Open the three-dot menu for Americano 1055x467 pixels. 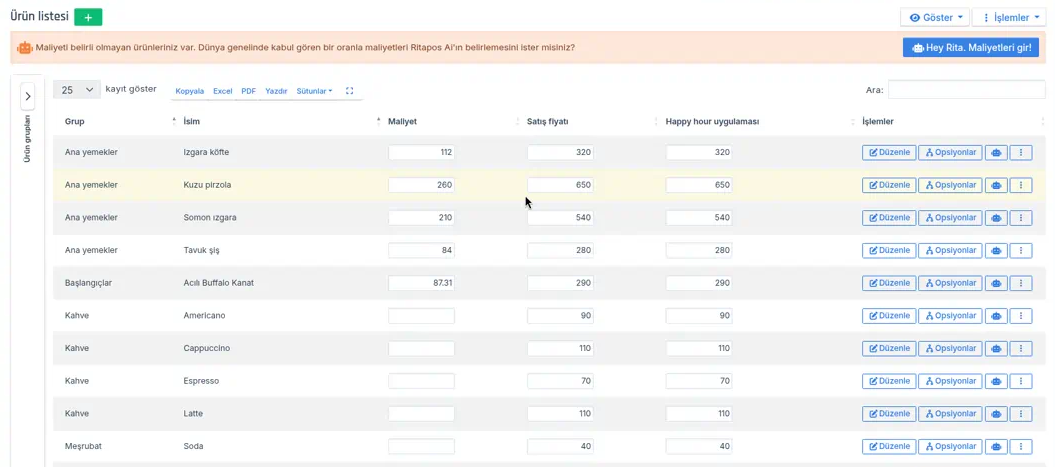tap(1021, 316)
